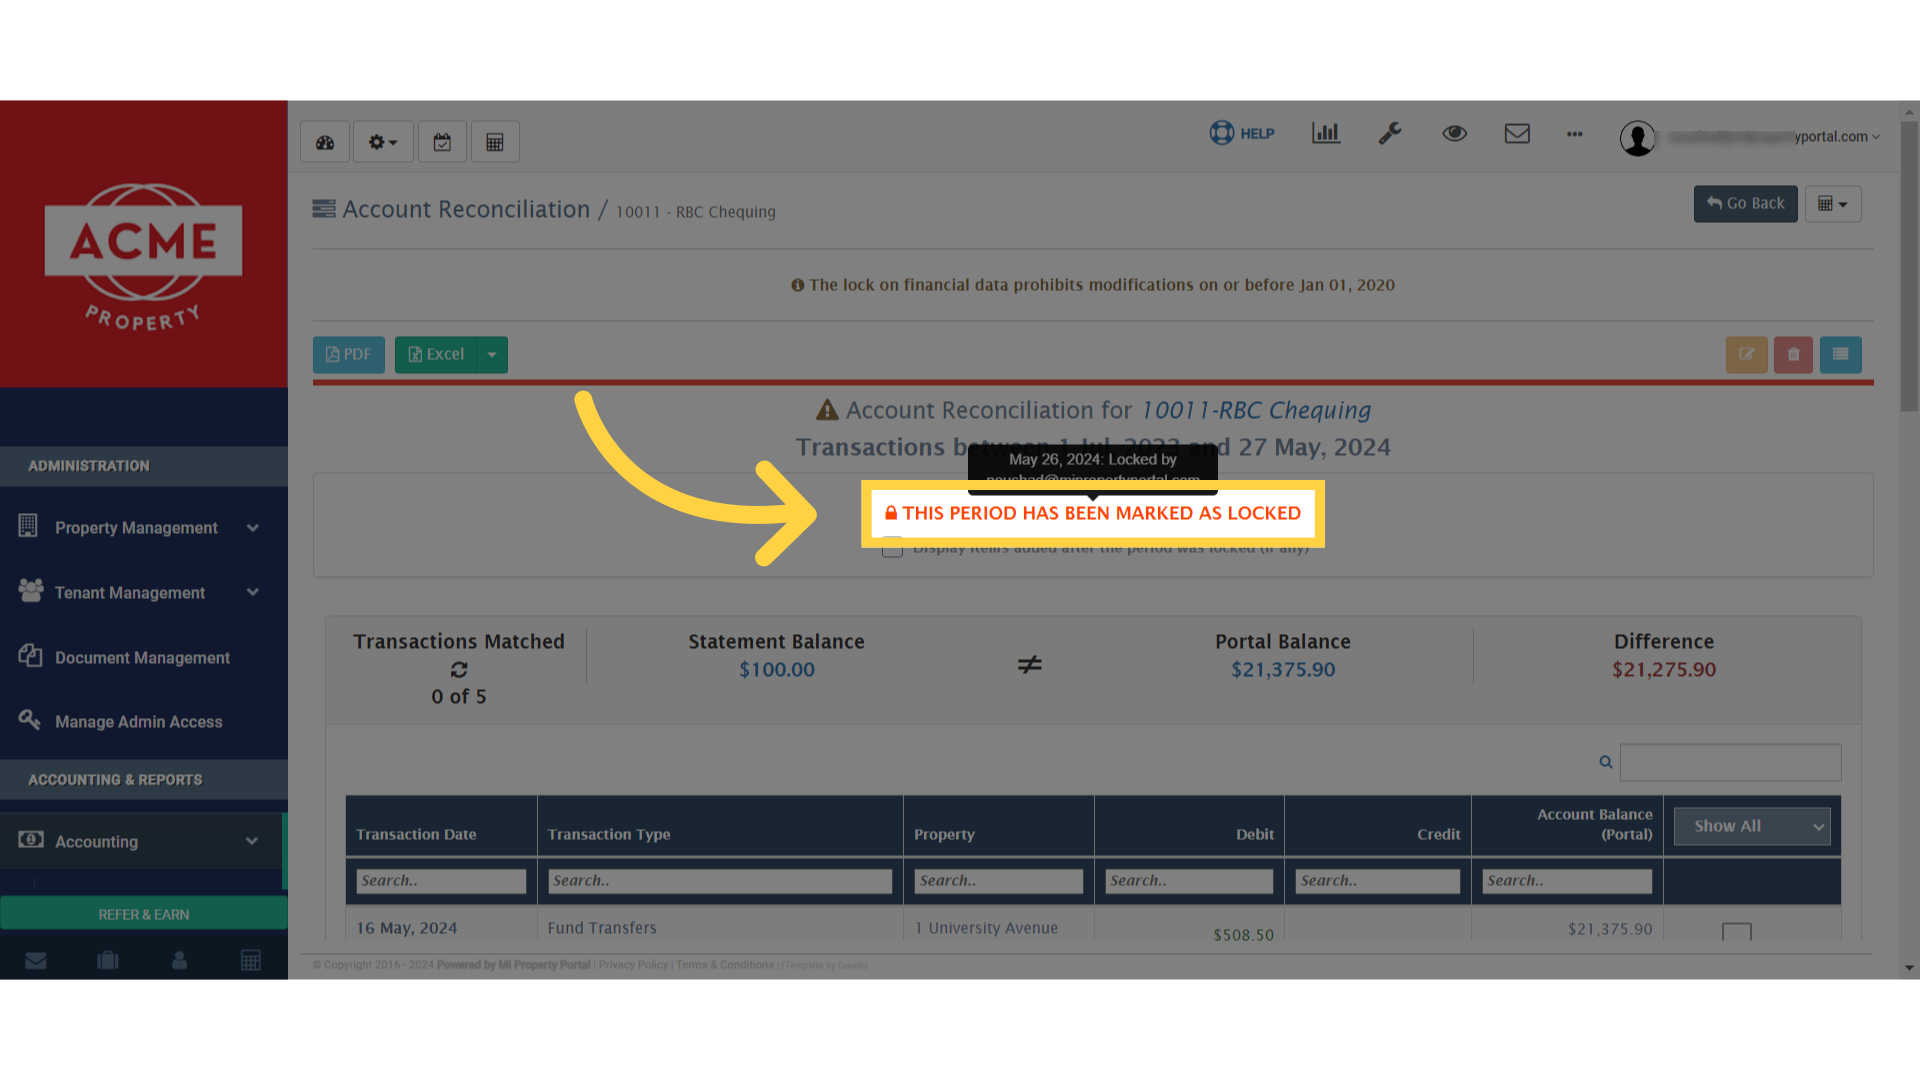Click the blue list view icon
The width and height of the screenshot is (1920, 1080).
pyautogui.click(x=1841, y=355)
